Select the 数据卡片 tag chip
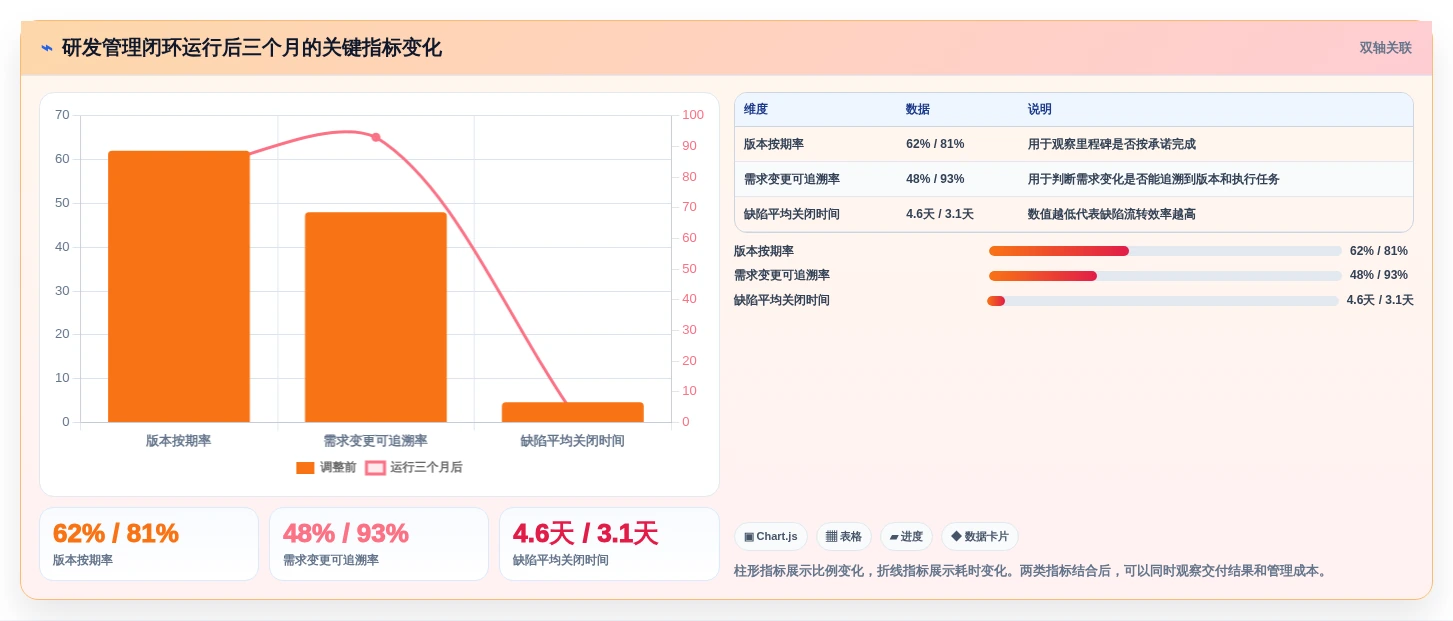 coord(980,537)
